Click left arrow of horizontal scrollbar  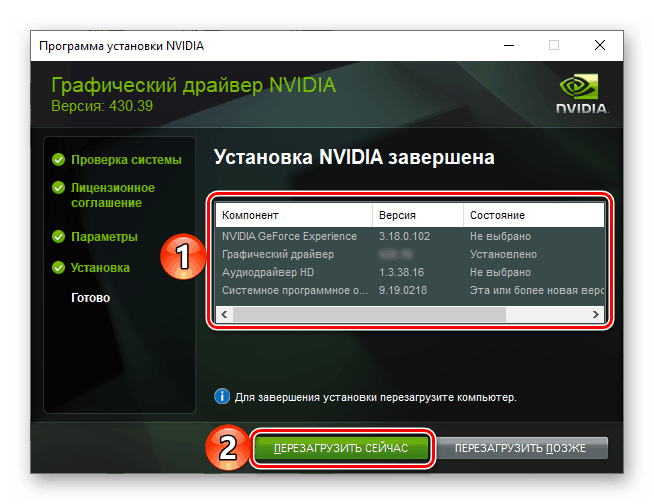[x=224, y=314]
